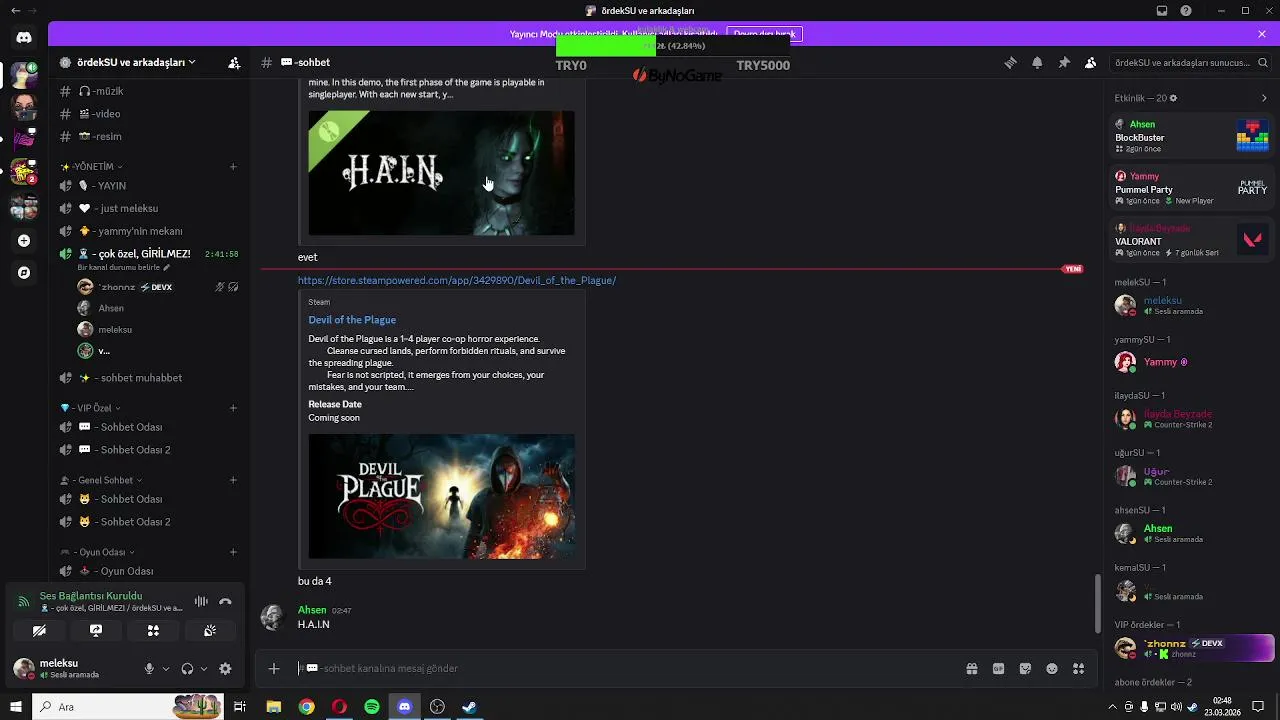Click the Devil of the Plague embed title
The height and width of the screenshot is (720, 1280).
[352, 320]
